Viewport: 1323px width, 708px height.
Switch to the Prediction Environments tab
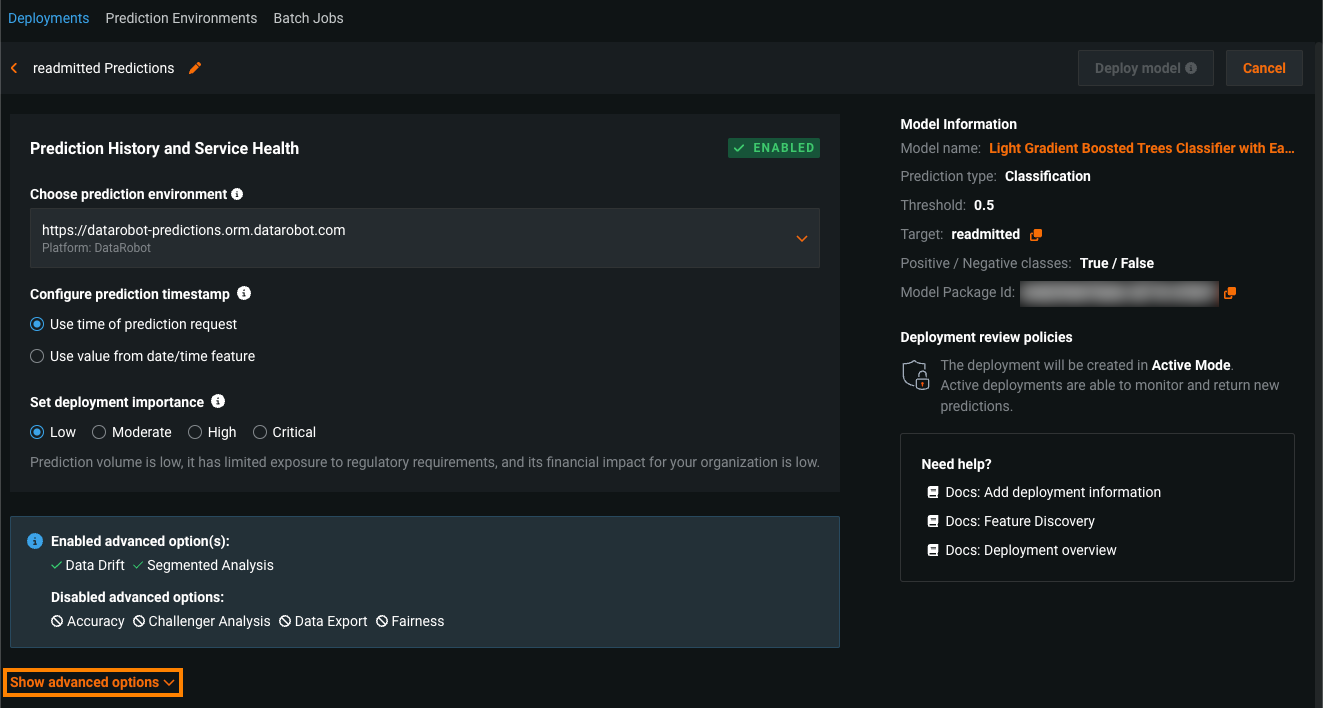181,18
